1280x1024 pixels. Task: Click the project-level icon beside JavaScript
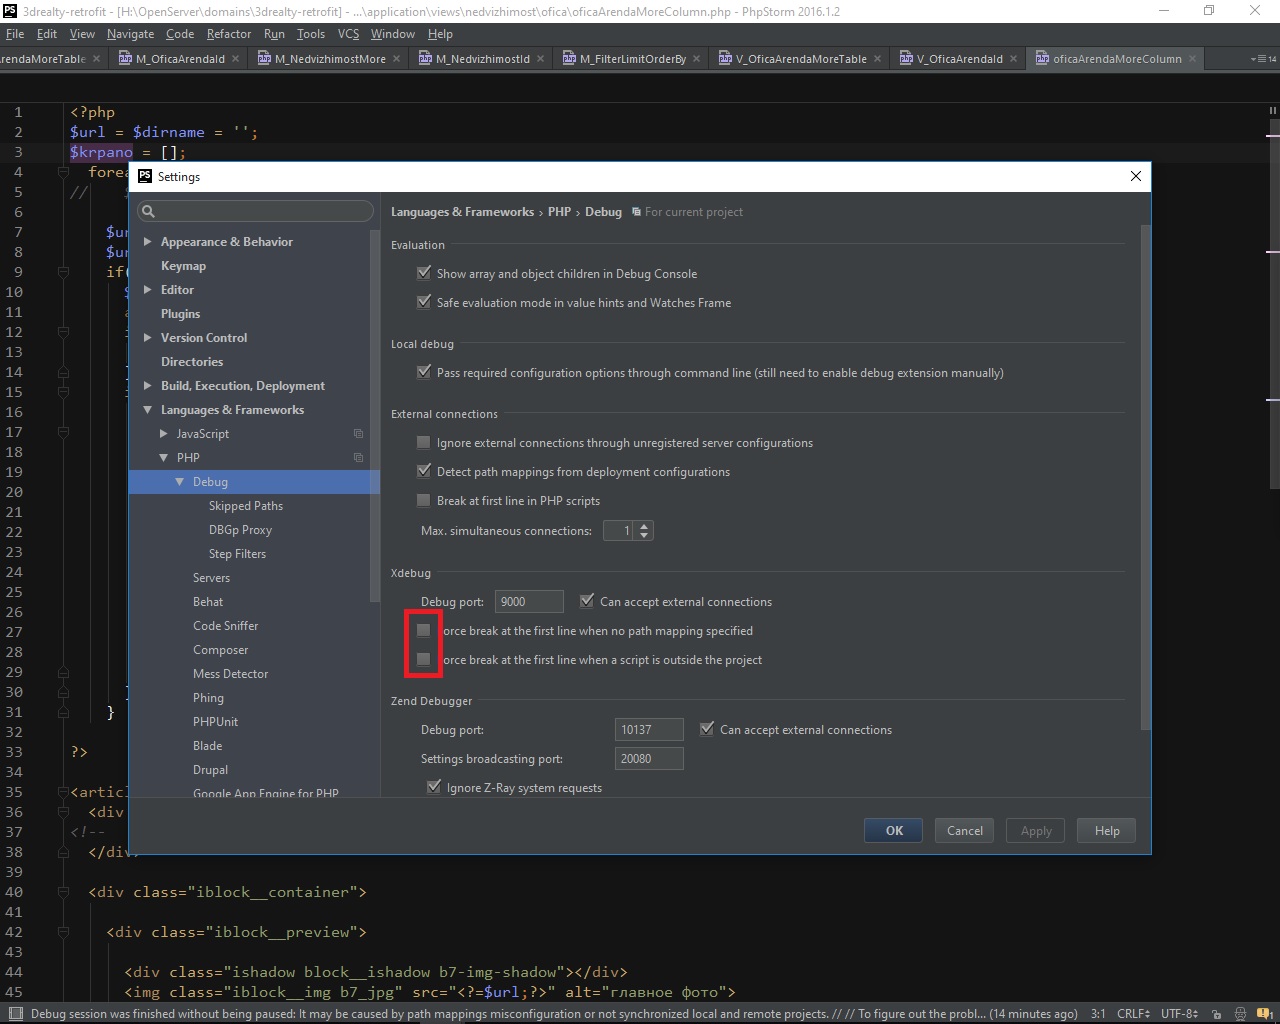[x=358, y=434]
